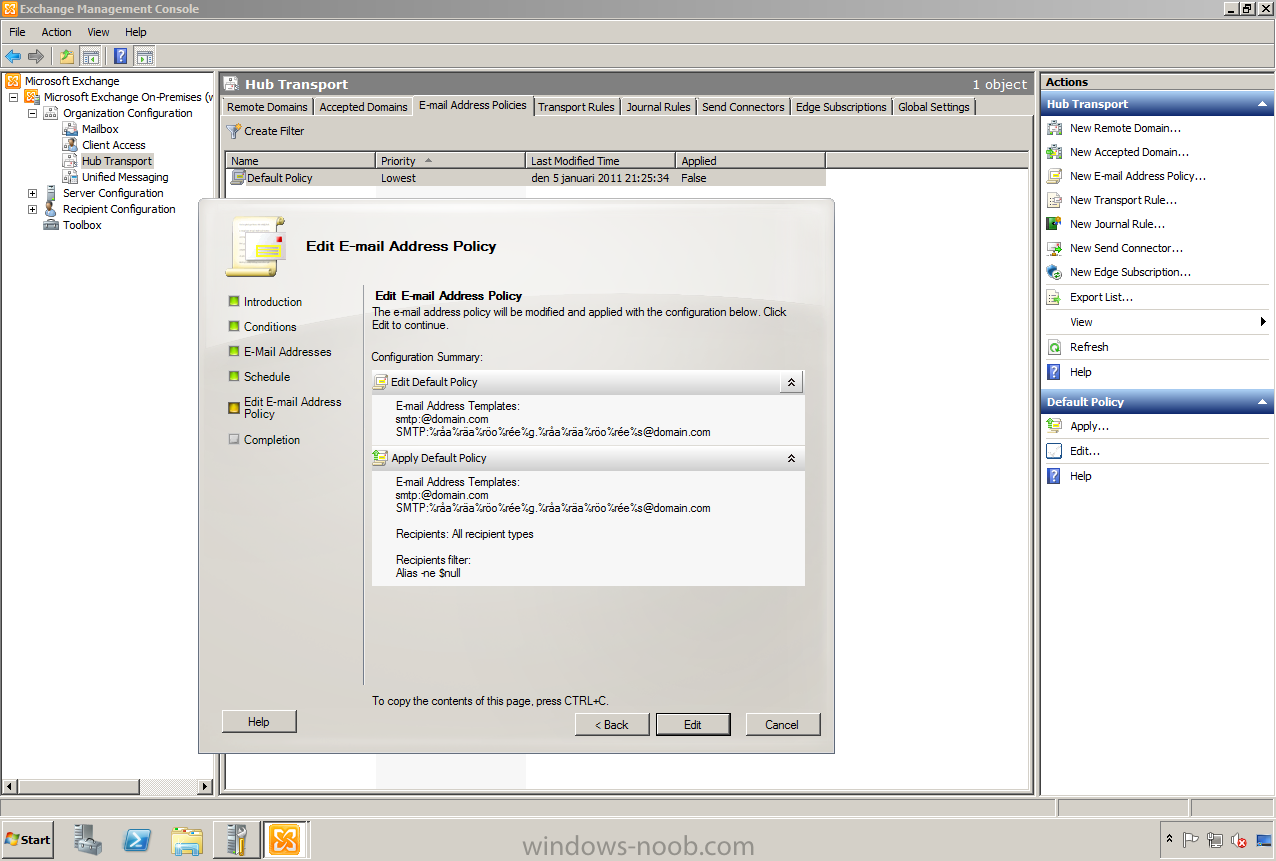Click the Create Filter funnel icon

coord(233,131)
